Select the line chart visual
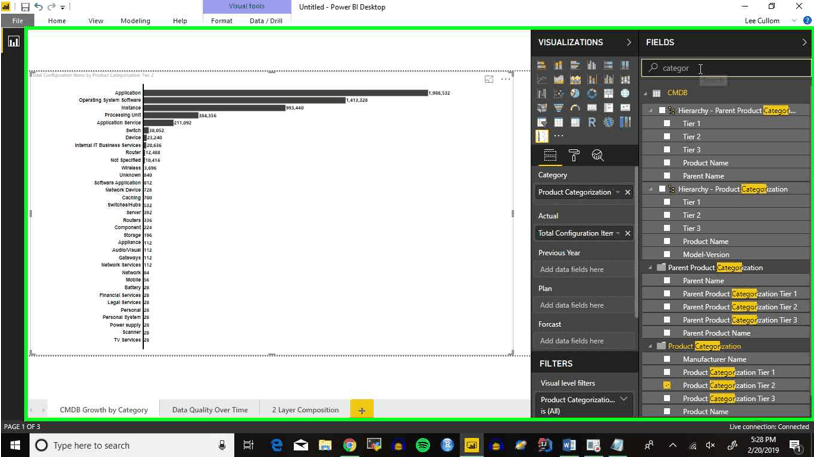This screenshot has height=457, width=814. 541,79
